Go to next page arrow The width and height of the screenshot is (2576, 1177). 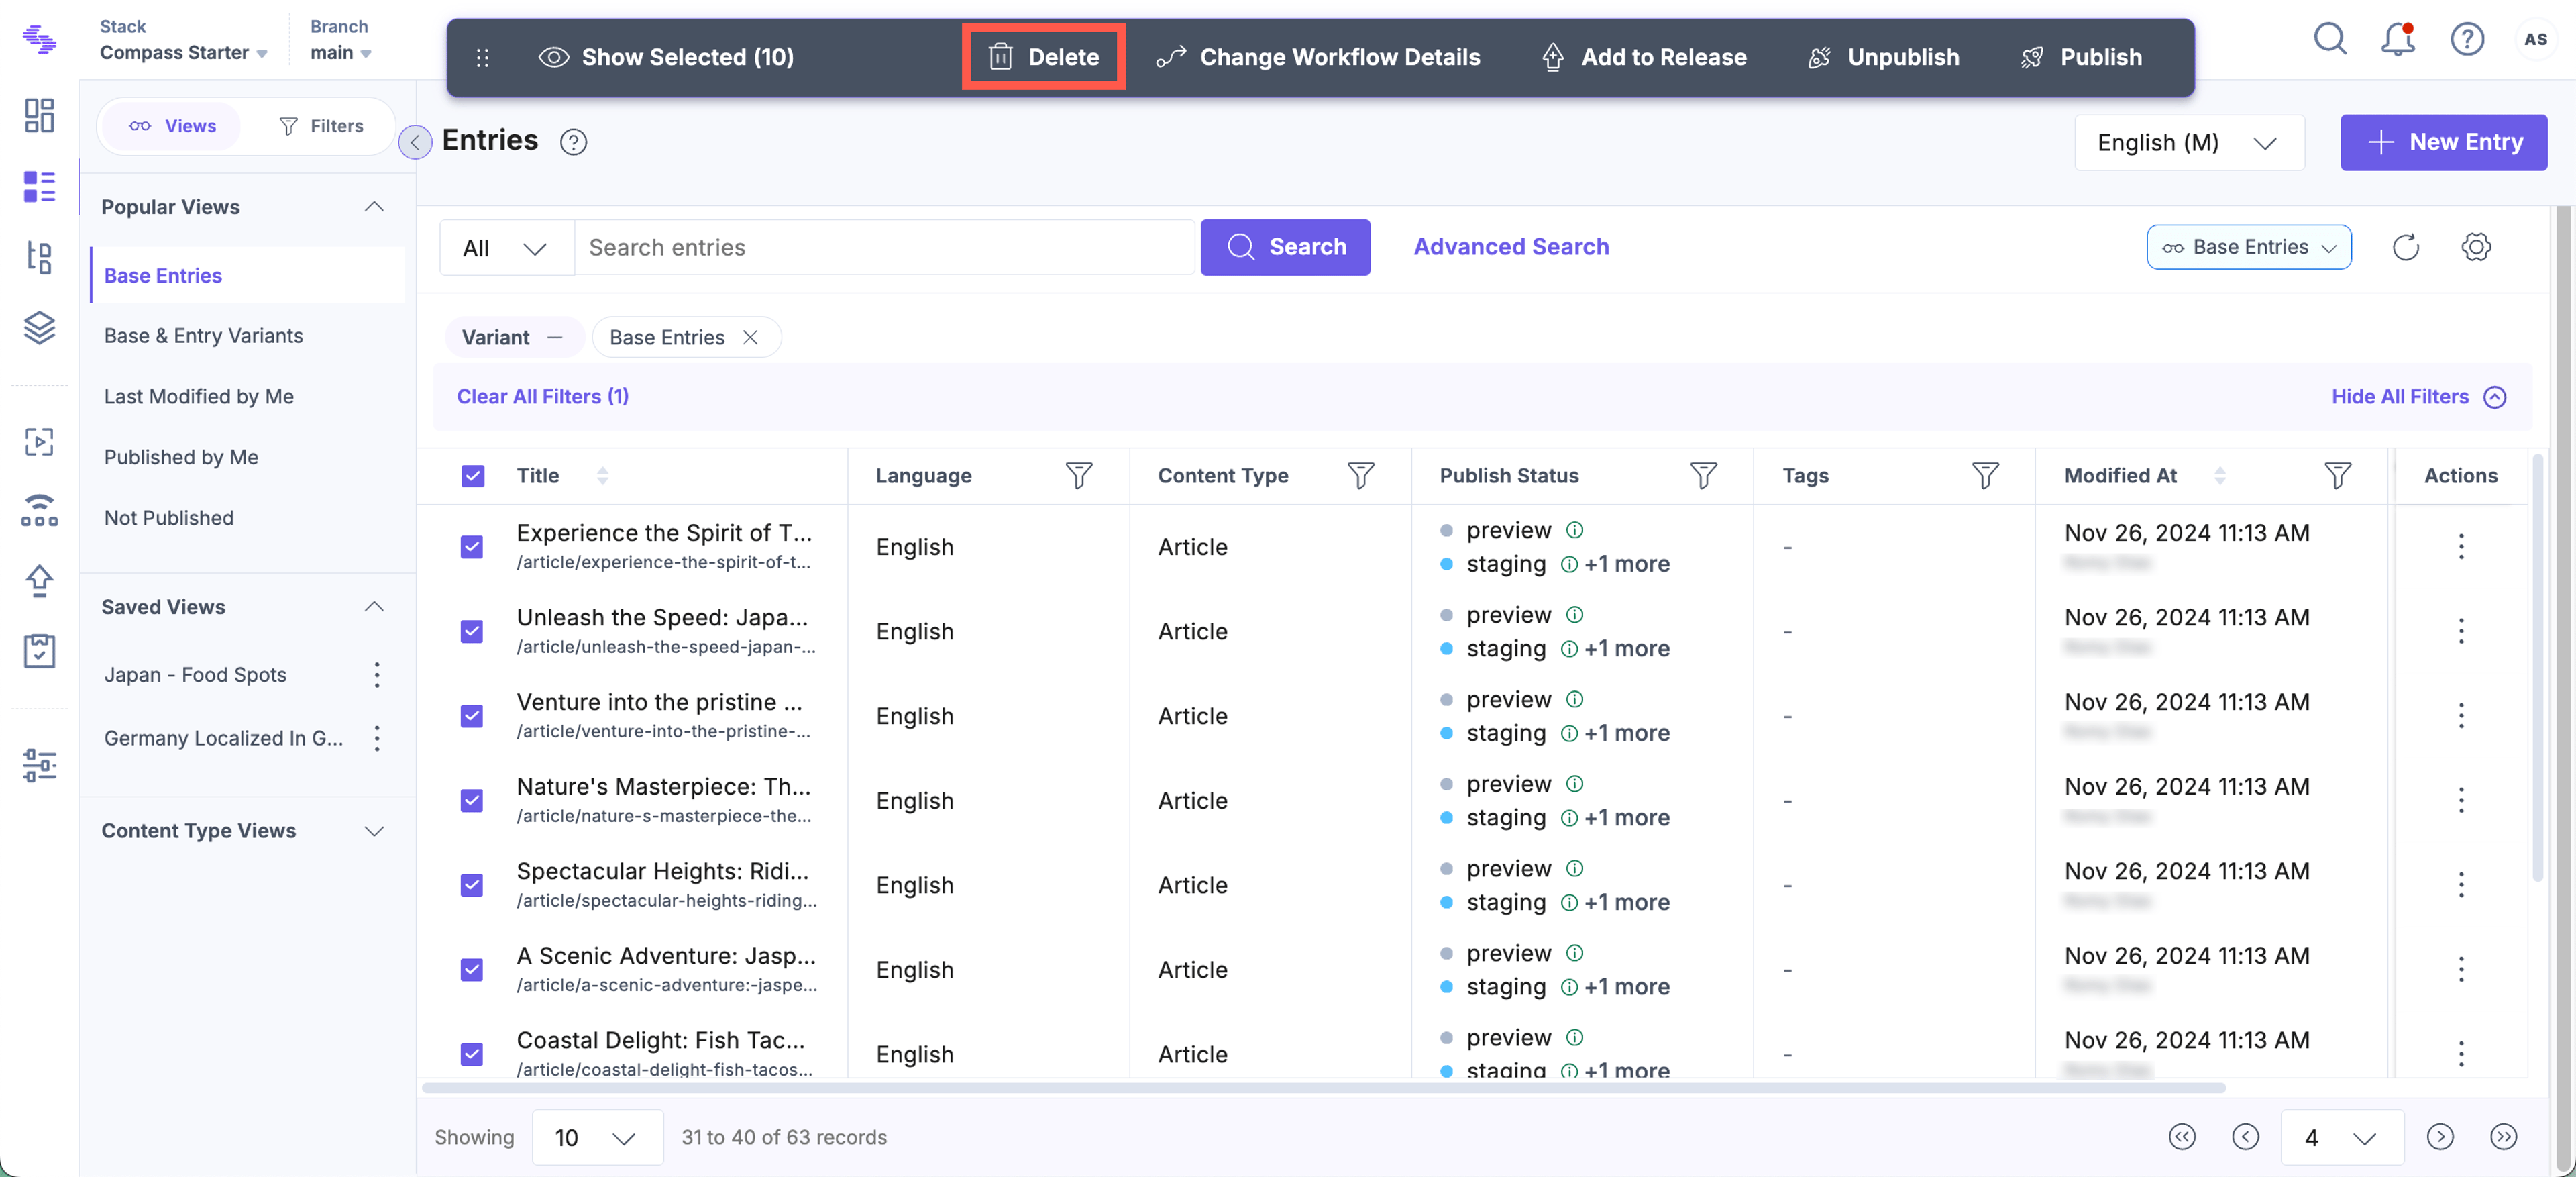tap(2439, 1137)
